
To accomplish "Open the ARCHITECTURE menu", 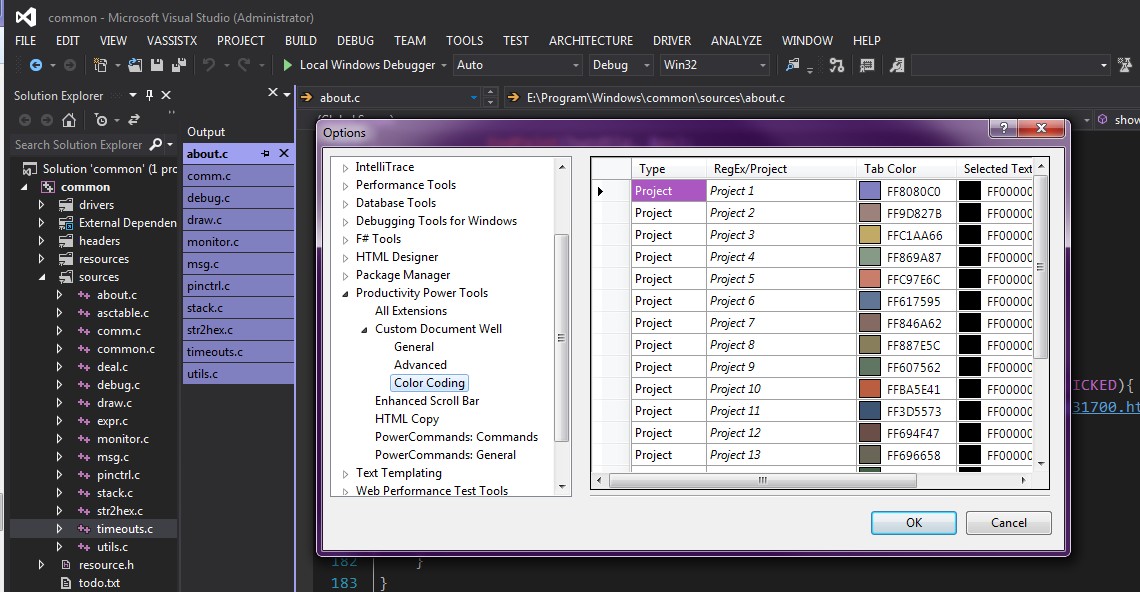I will [591, 41].
